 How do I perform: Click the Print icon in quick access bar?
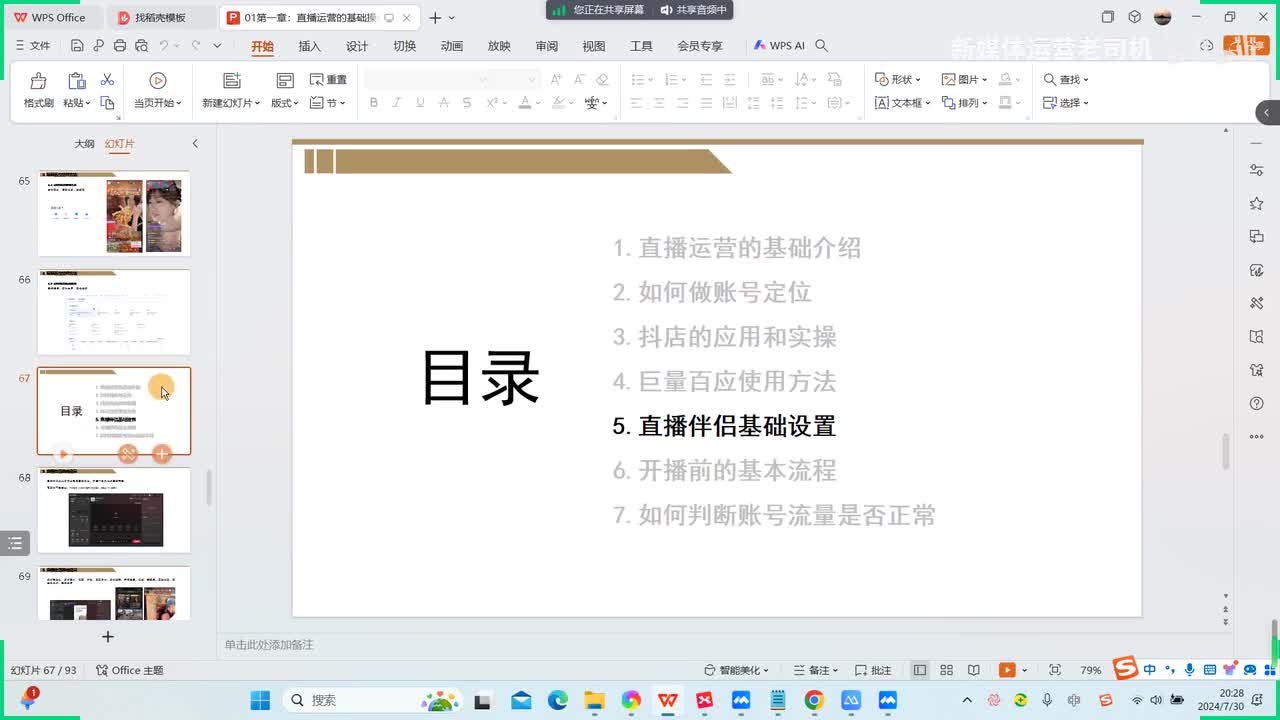coord(120,46)
